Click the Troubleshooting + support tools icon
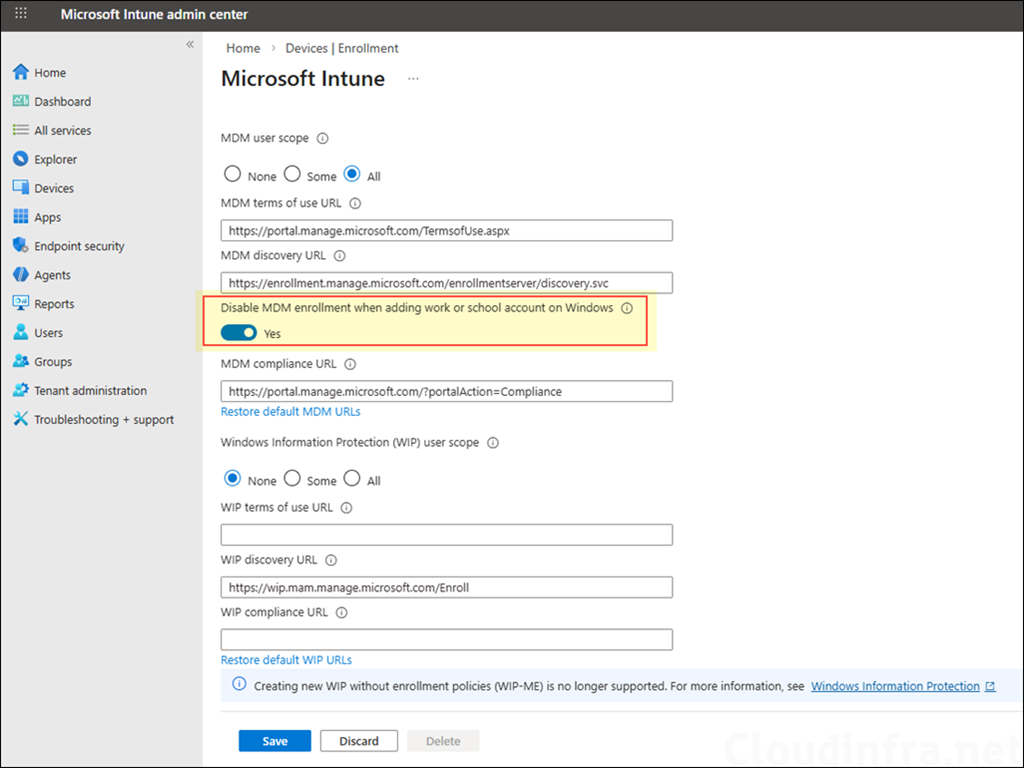Screen dimensions: 1024x768 (x=21, y=419)
